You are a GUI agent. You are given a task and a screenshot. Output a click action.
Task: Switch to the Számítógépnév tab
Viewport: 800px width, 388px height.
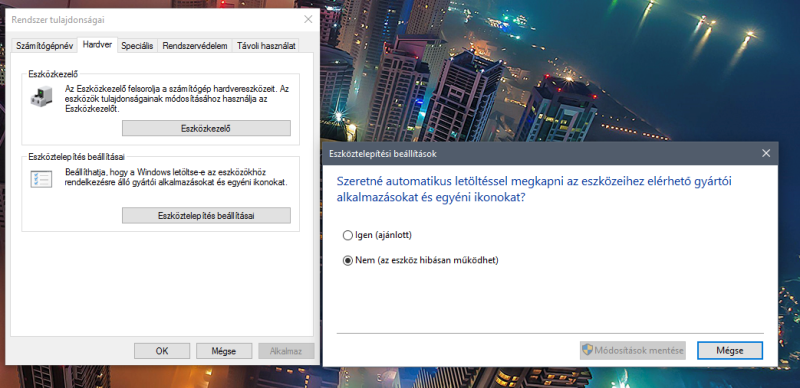[x=44, y=45]
